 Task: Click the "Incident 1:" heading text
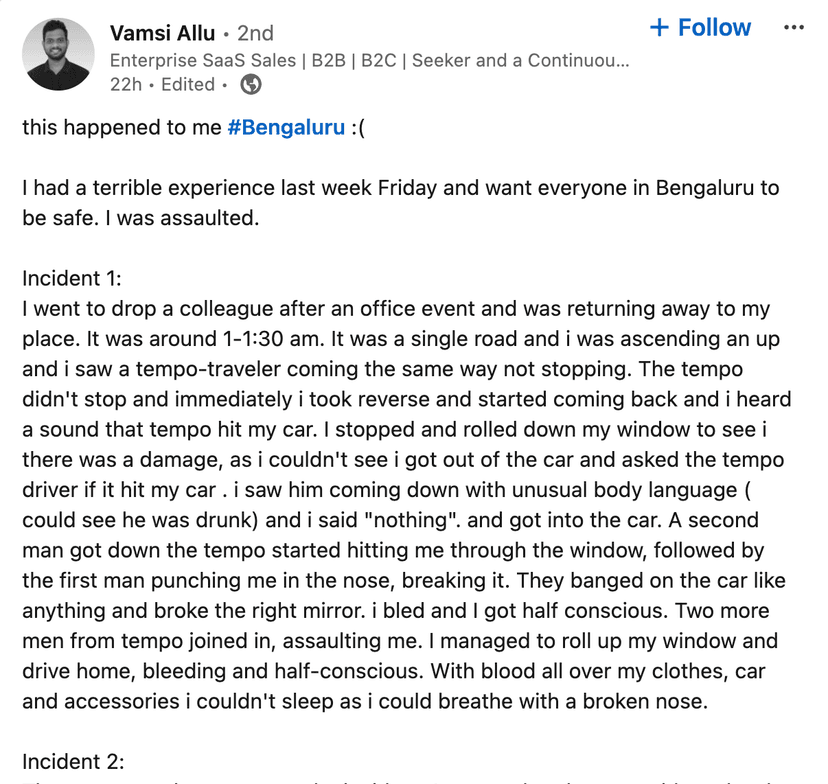point(72,279)
